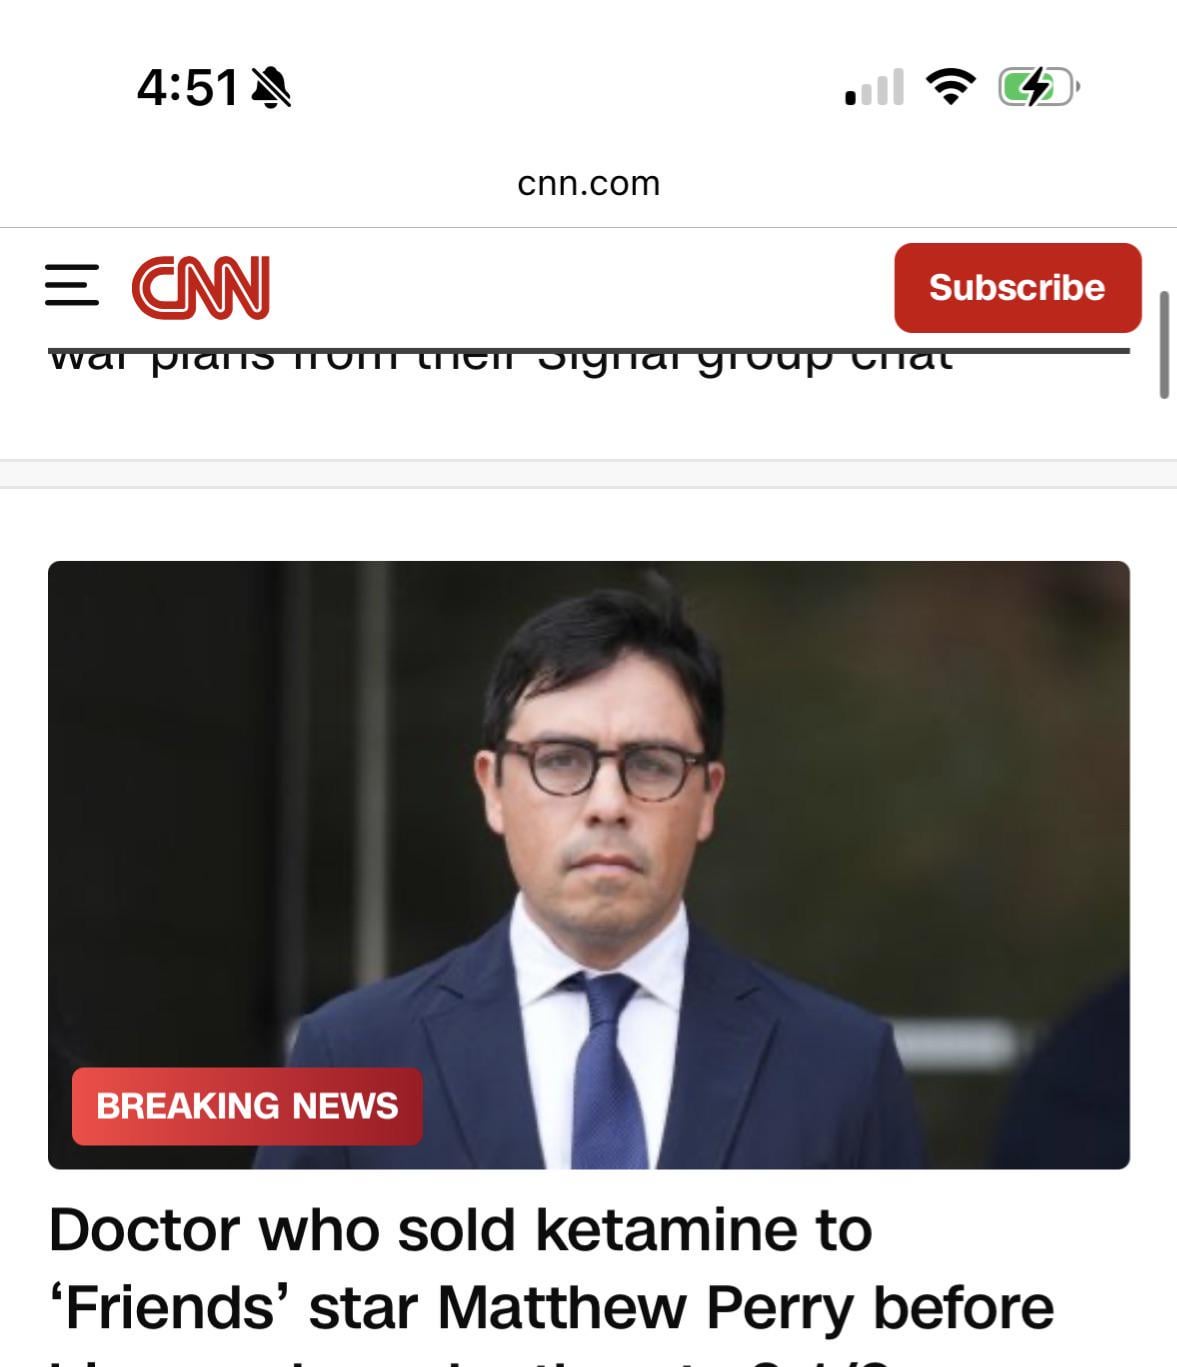Open the hamburger navigation menu
1177x1367 pixels.
72,286
